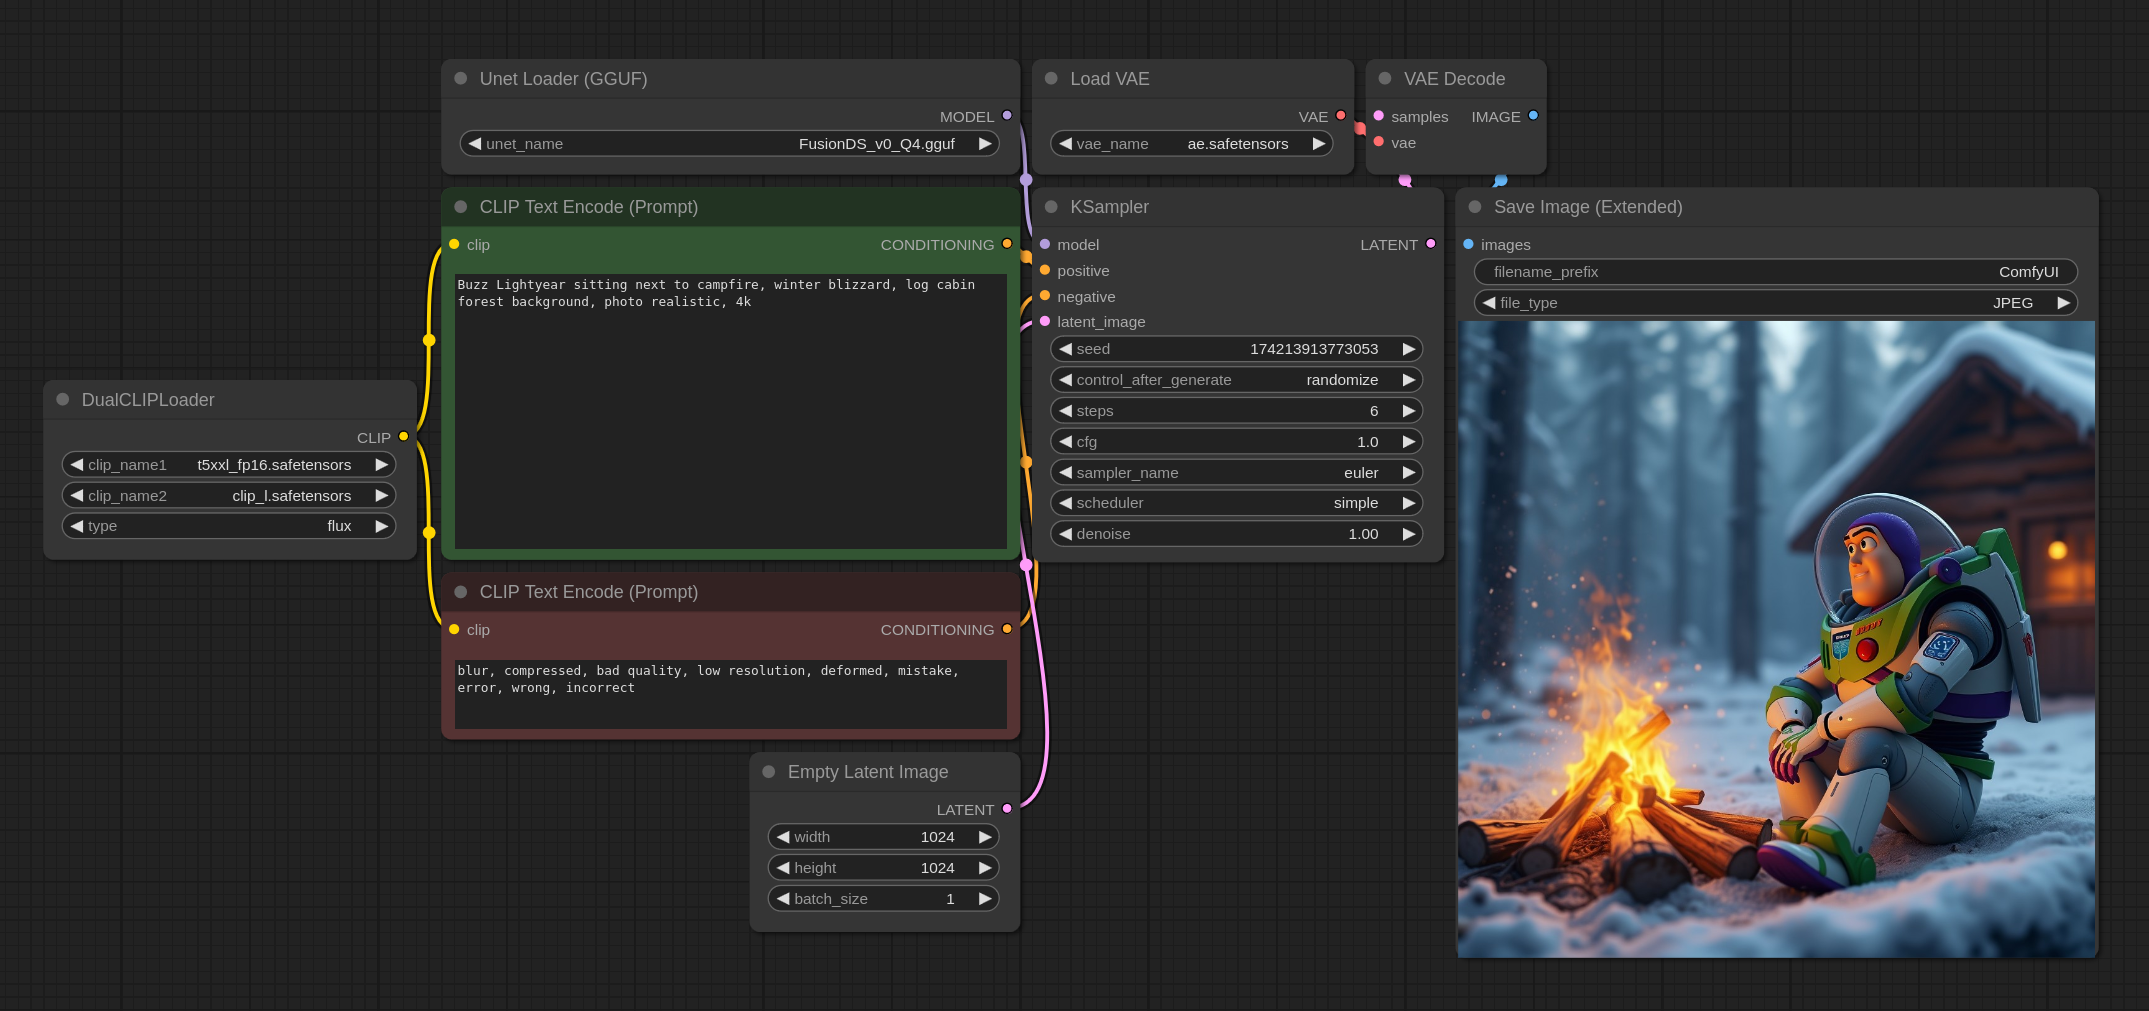Collapse the VAE Decode node via its title dot
Viewport: 2149px width, 1011px height.
[x=1385, y=78]
